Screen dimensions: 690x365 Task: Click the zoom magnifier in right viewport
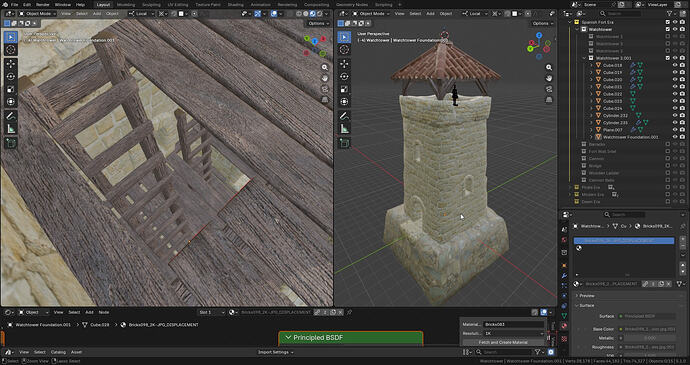tap(549, 67)
